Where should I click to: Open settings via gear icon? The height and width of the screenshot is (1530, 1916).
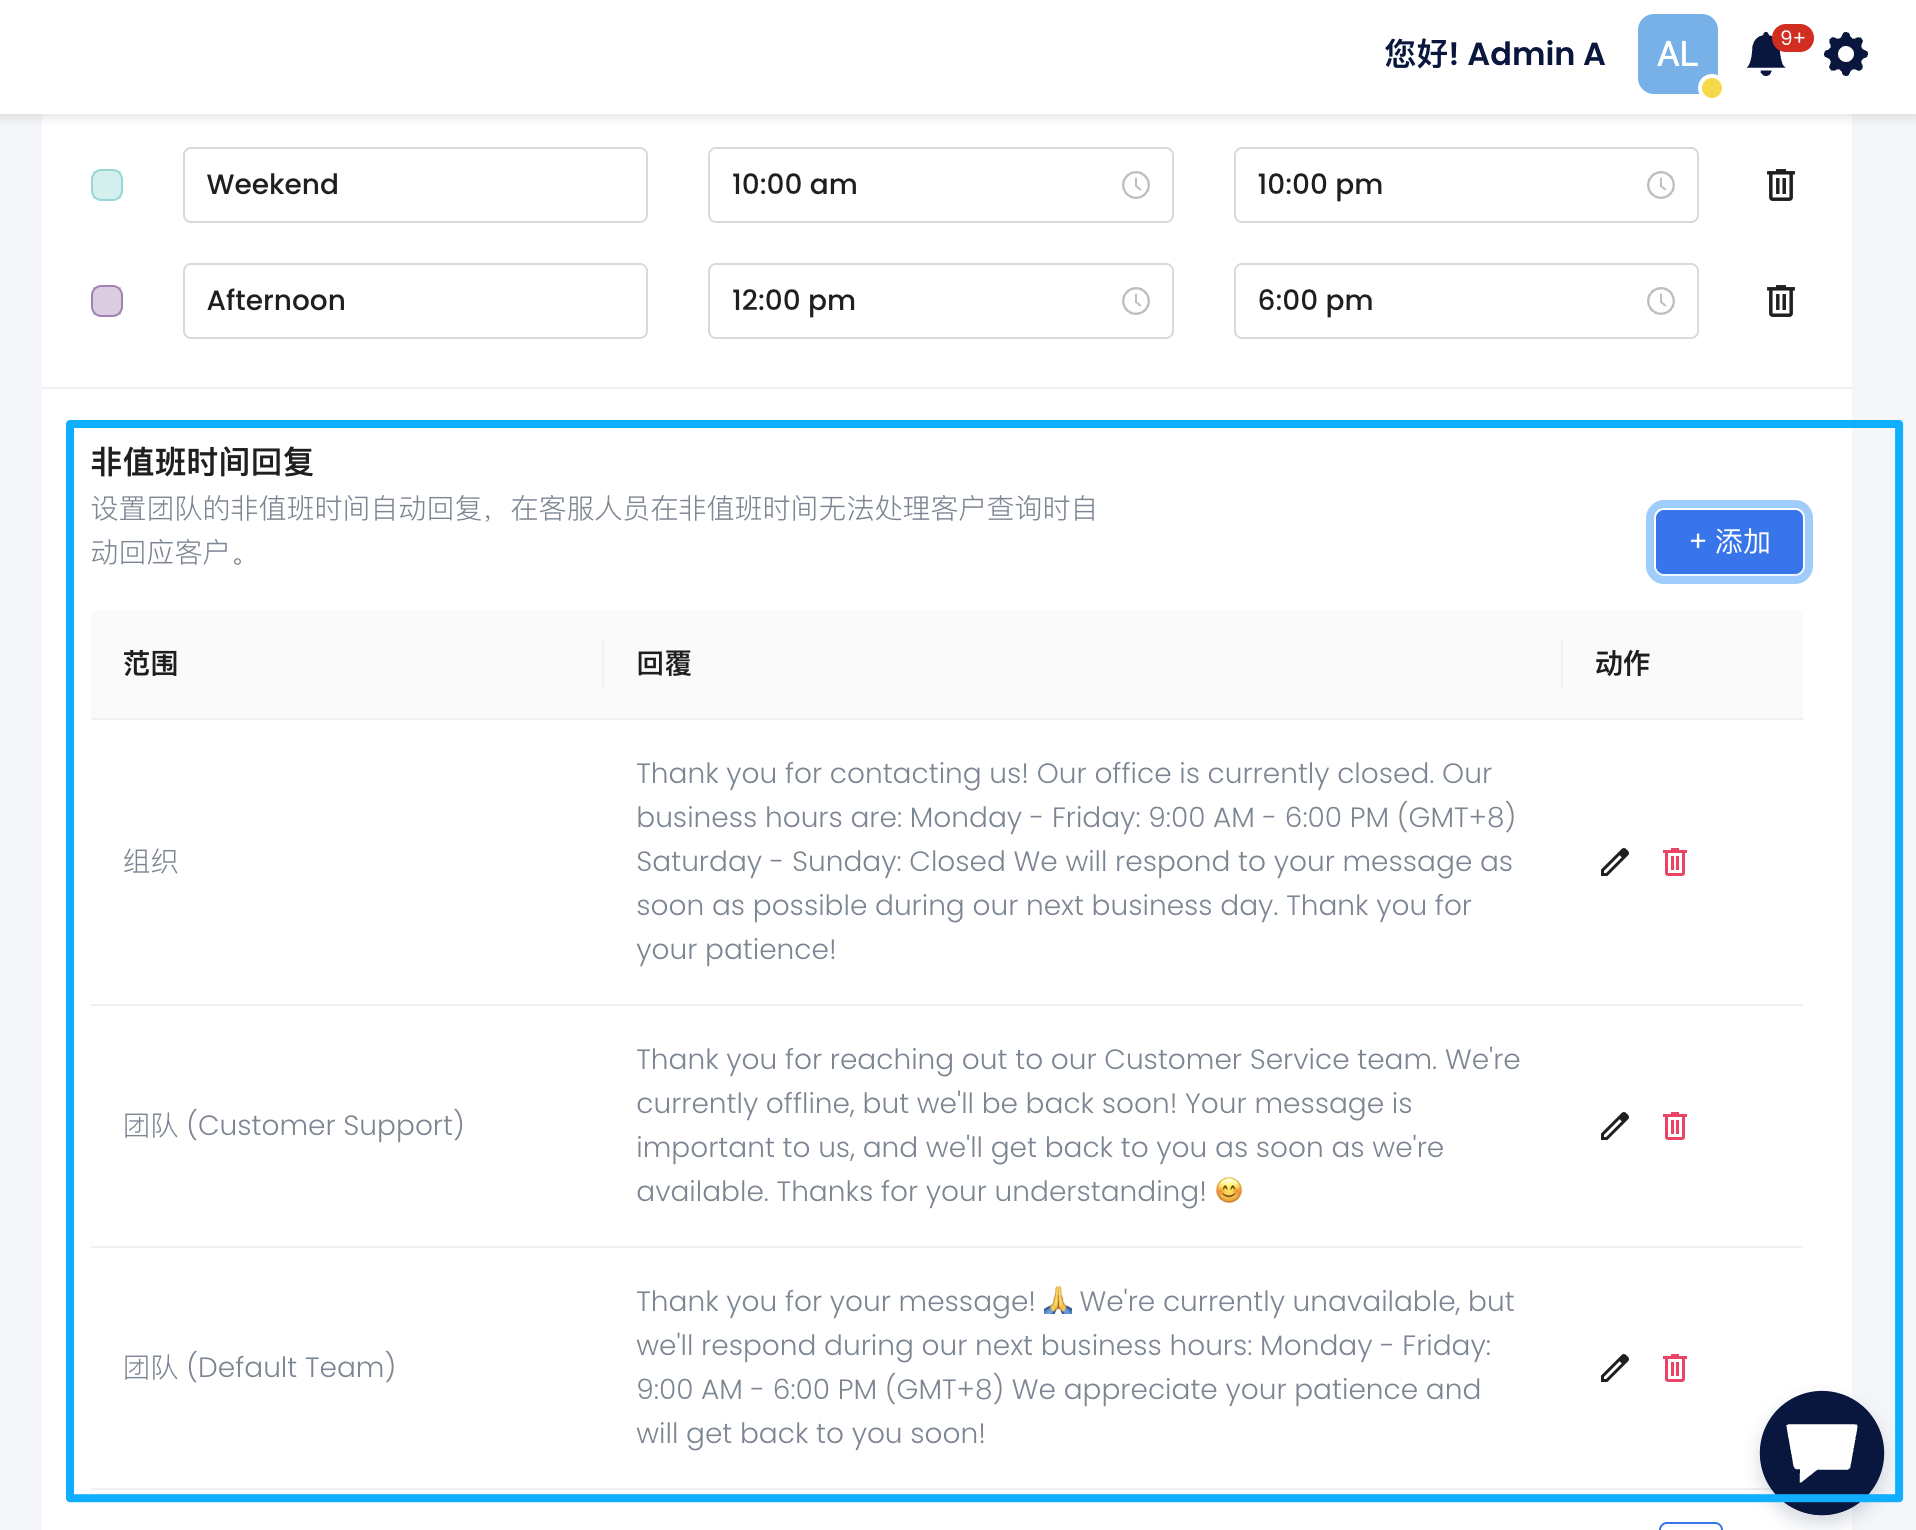pyautogui.click(x=1845, y=55)
